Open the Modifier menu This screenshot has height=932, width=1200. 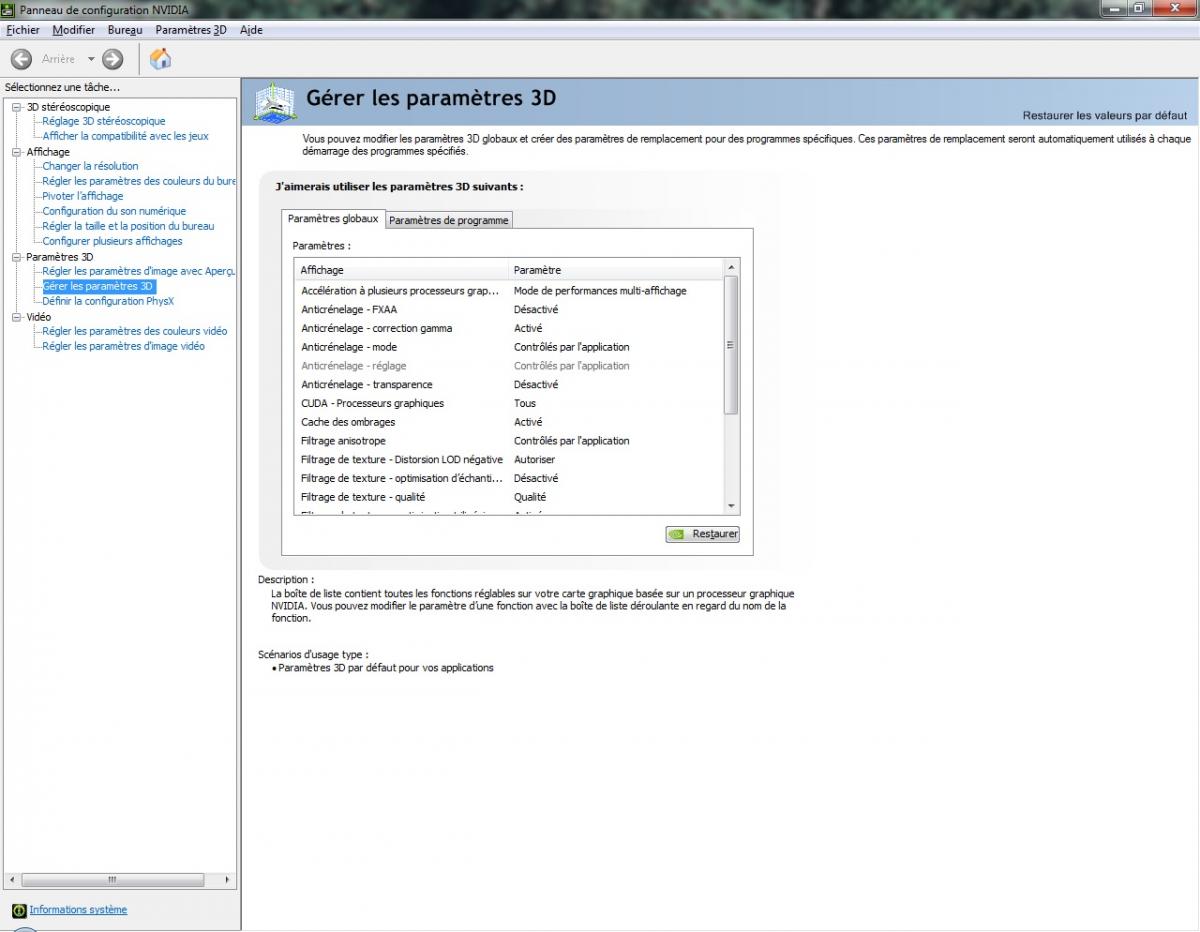73,30
